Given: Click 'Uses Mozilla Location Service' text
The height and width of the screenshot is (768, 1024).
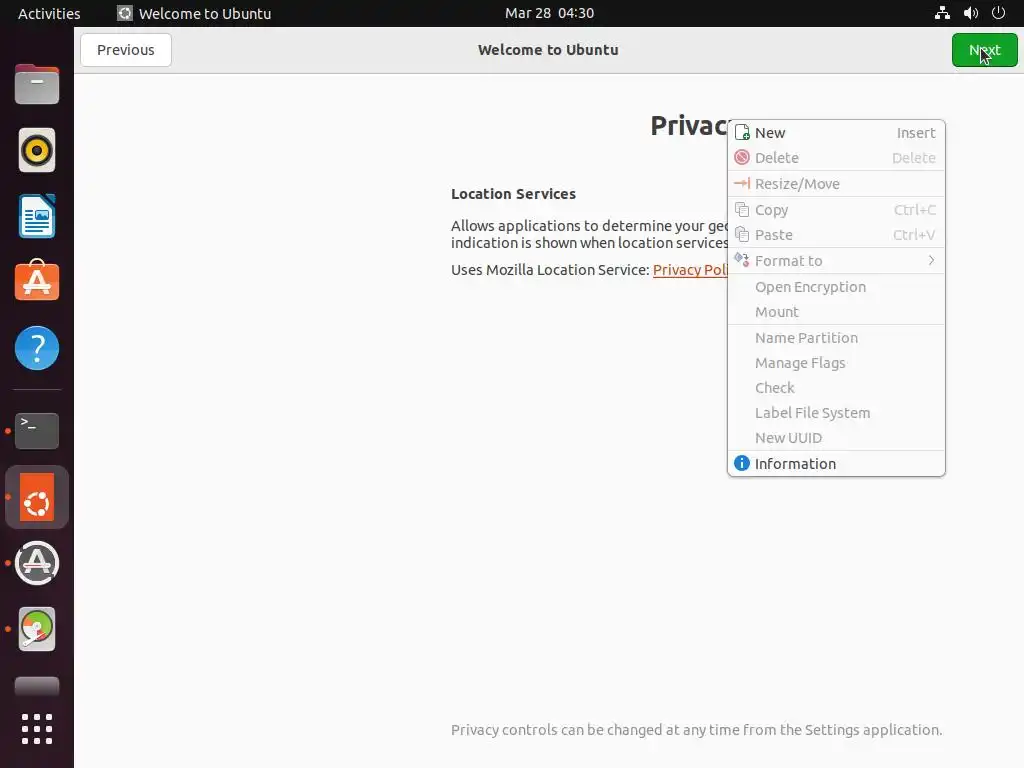Looking at the screenshot, I should pos(549,270).
